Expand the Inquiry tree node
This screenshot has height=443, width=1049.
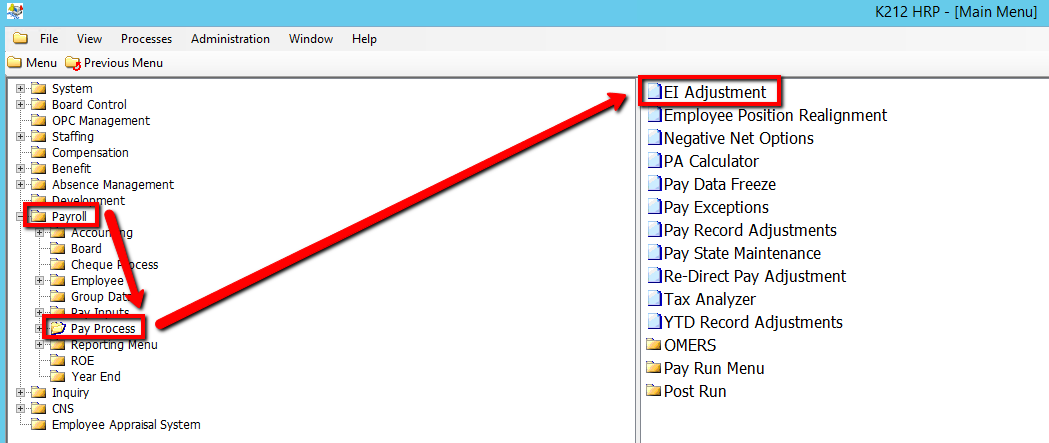20,393
